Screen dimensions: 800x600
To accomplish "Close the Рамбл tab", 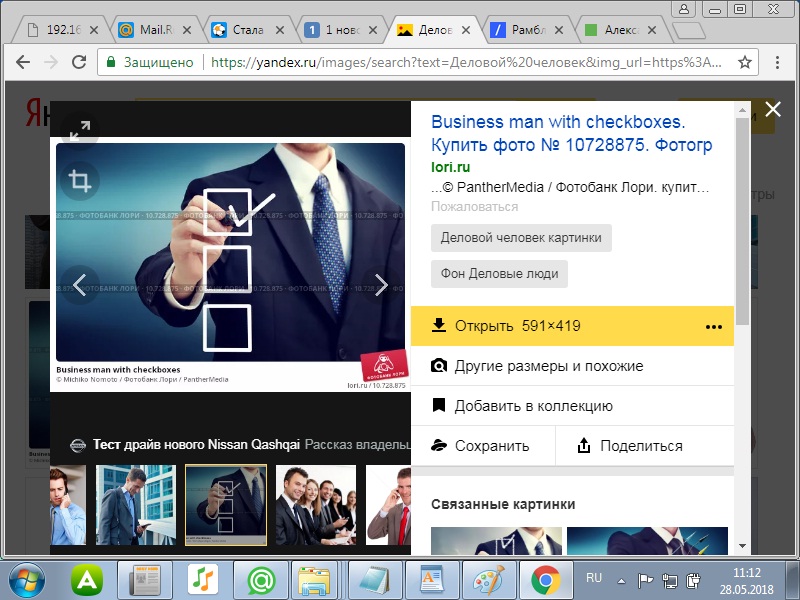I will (559, 30).
